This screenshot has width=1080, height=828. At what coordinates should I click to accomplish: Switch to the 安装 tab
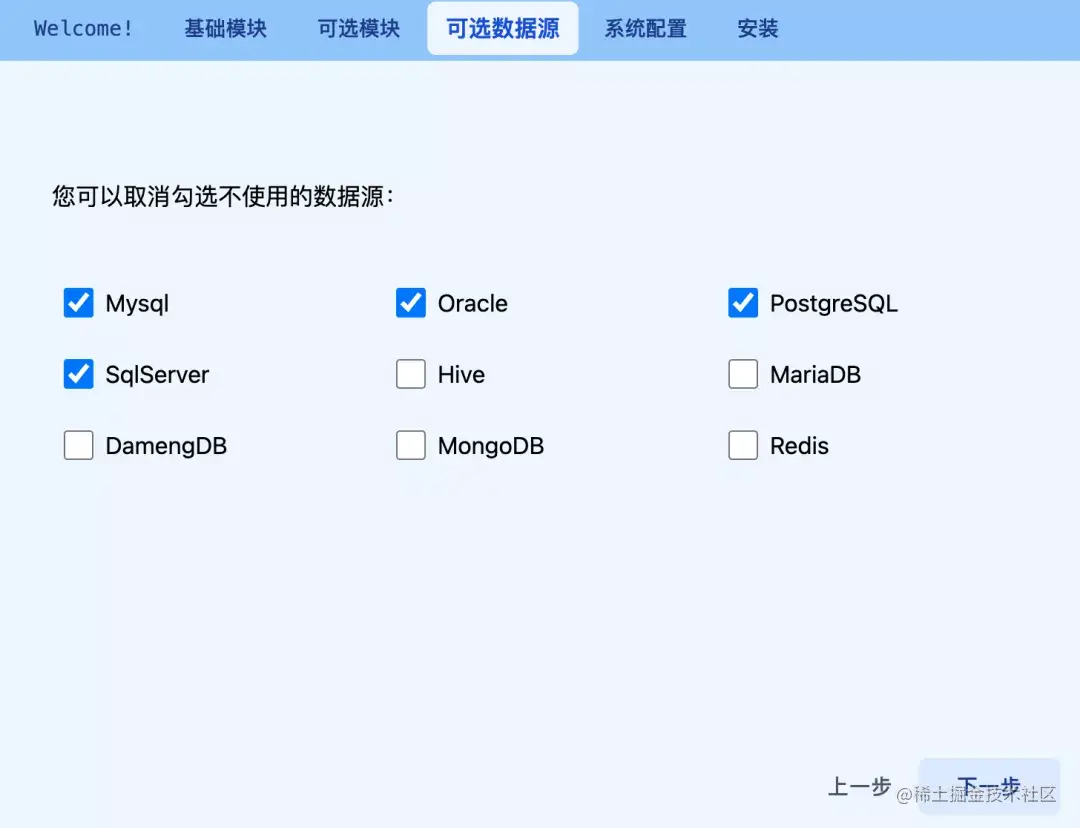coord(758,28)
